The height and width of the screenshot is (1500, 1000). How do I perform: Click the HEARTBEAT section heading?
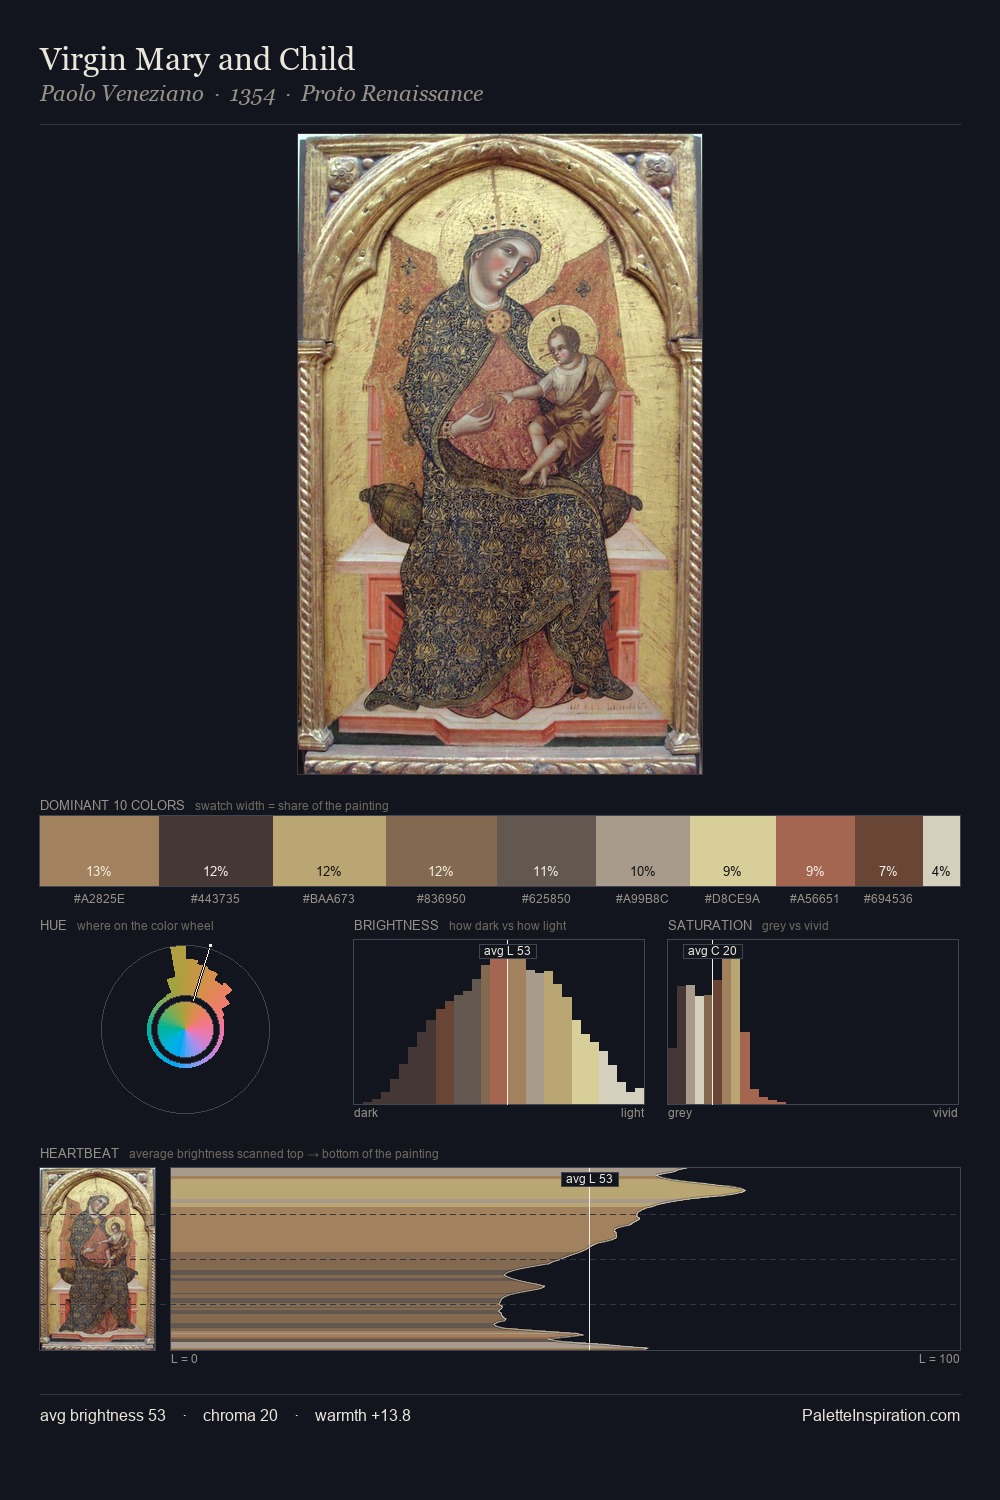pyautogui.click(x=79, y=1153)
